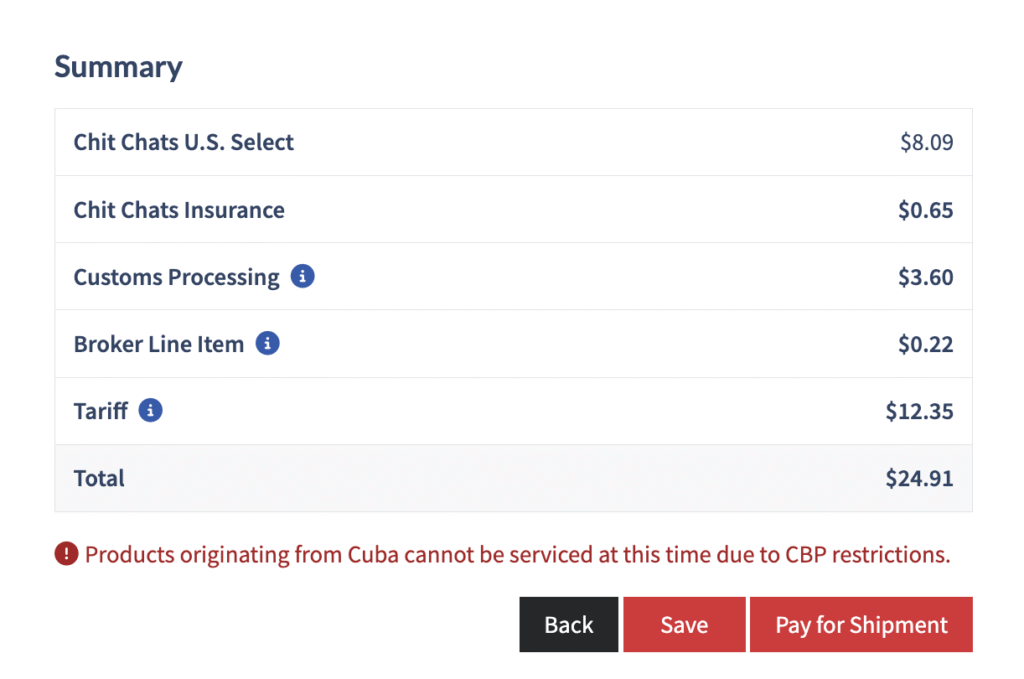Click the $3.60 customs processing amount
Screen dimensions: 1024x679
(x=925, y=277)
